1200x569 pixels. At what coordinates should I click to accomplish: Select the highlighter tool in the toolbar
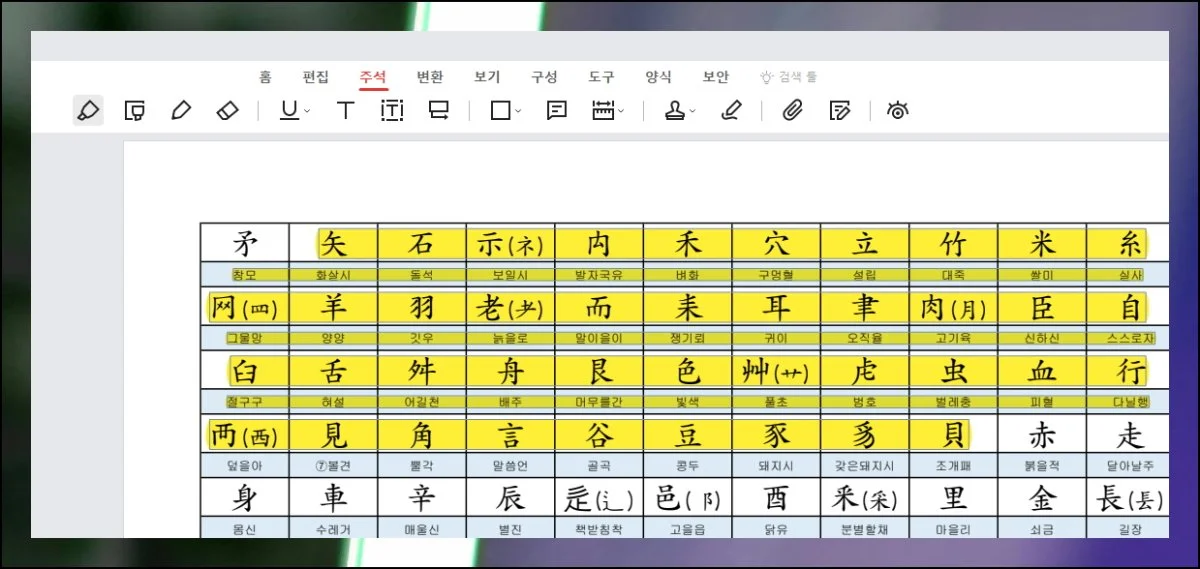[x=88, y=111]
